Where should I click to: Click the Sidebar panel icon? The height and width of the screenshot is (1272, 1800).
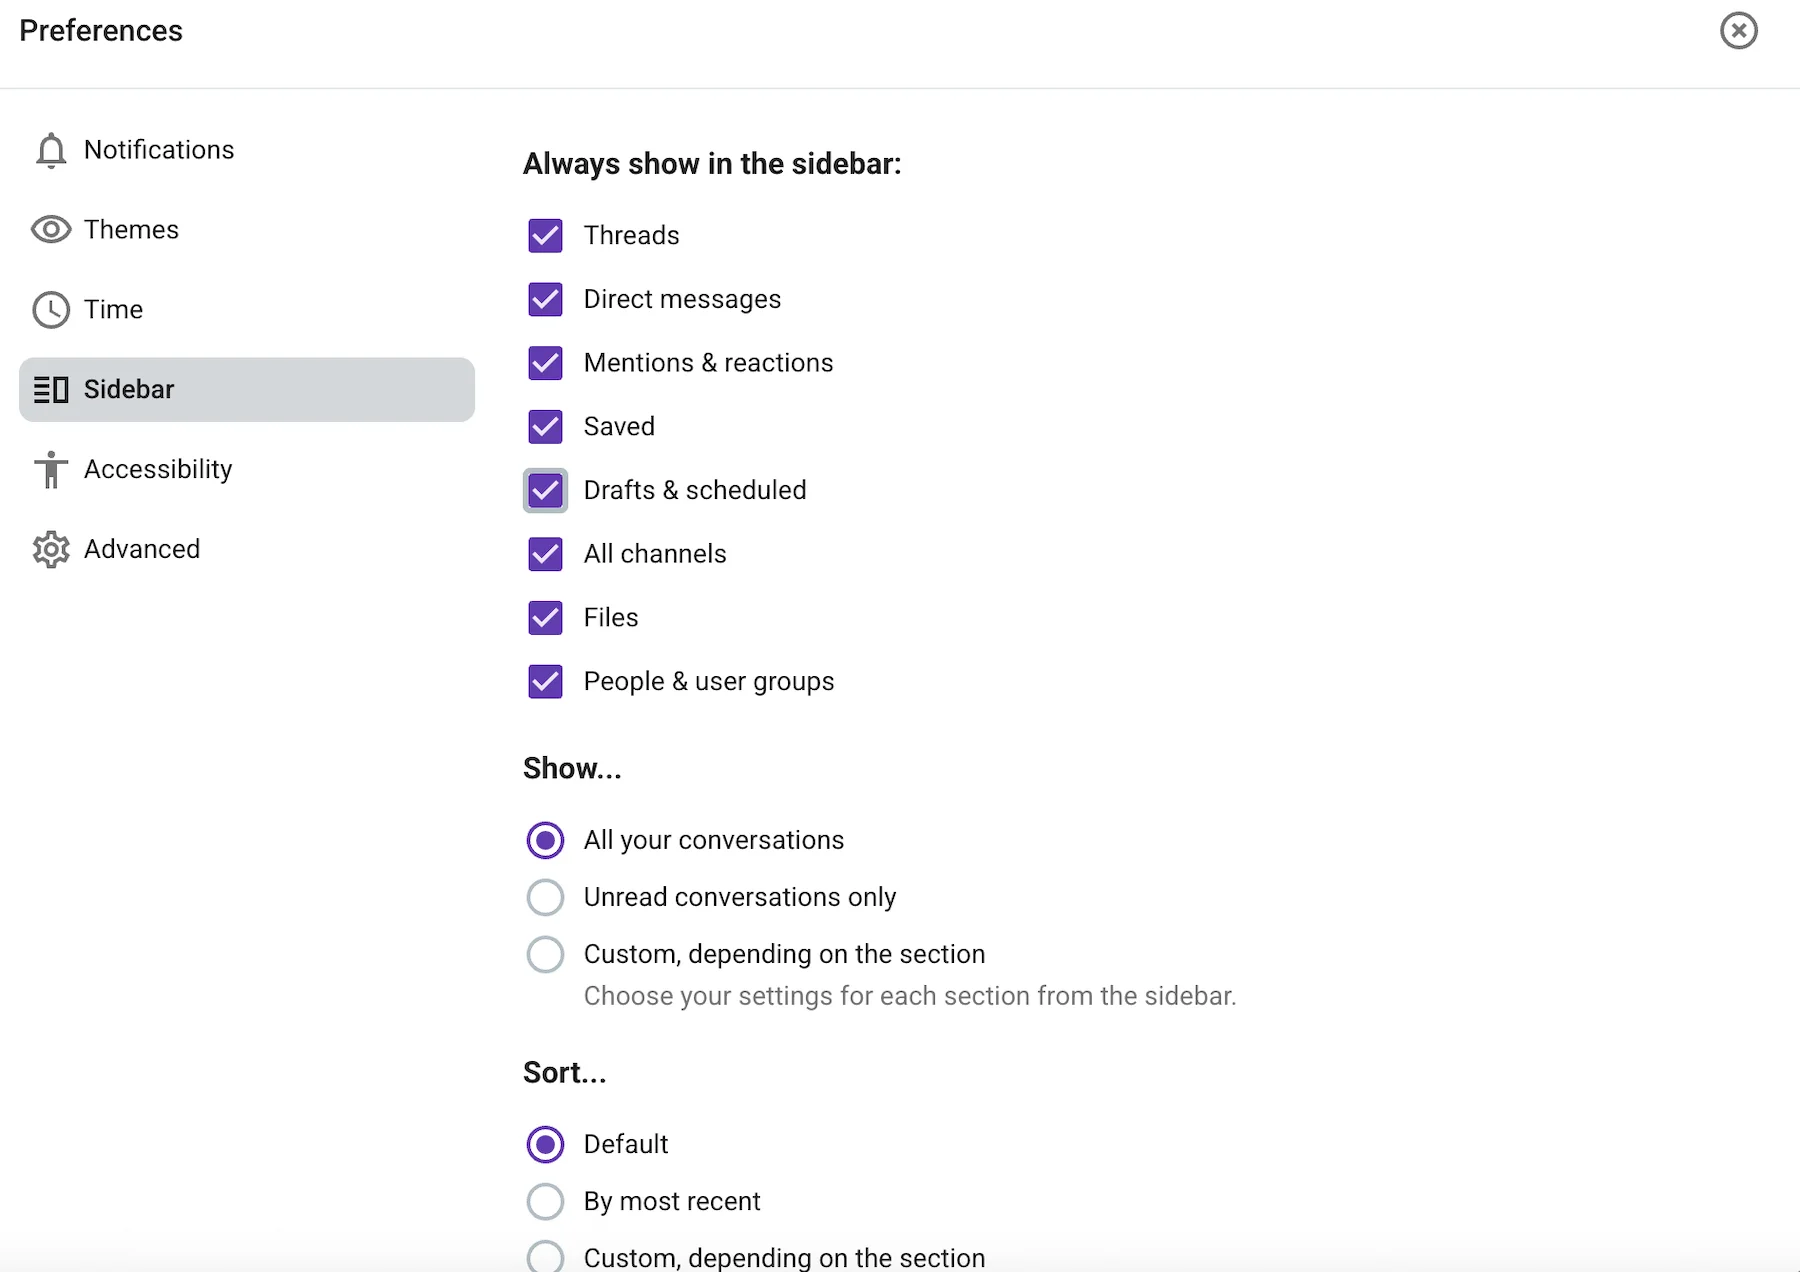pyautogui.click(x=51, y=390)
